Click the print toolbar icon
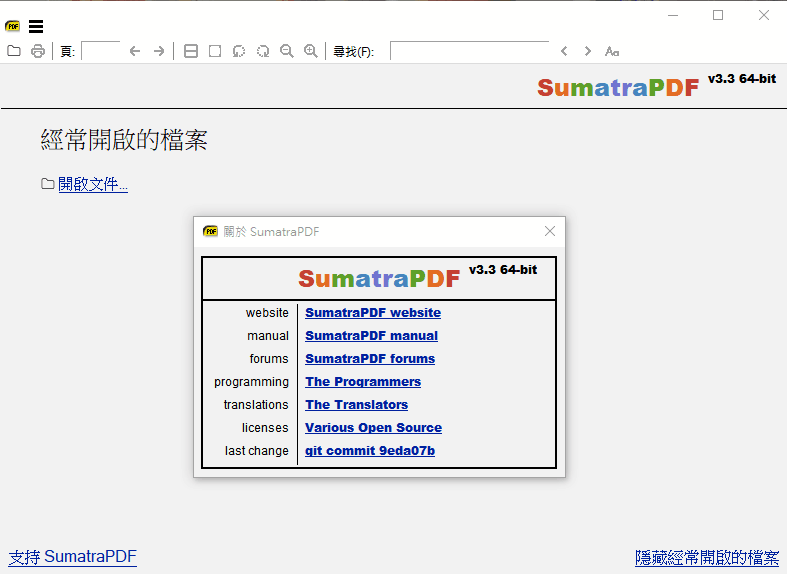Screen dimensions: 787x574 pos(38,51)
